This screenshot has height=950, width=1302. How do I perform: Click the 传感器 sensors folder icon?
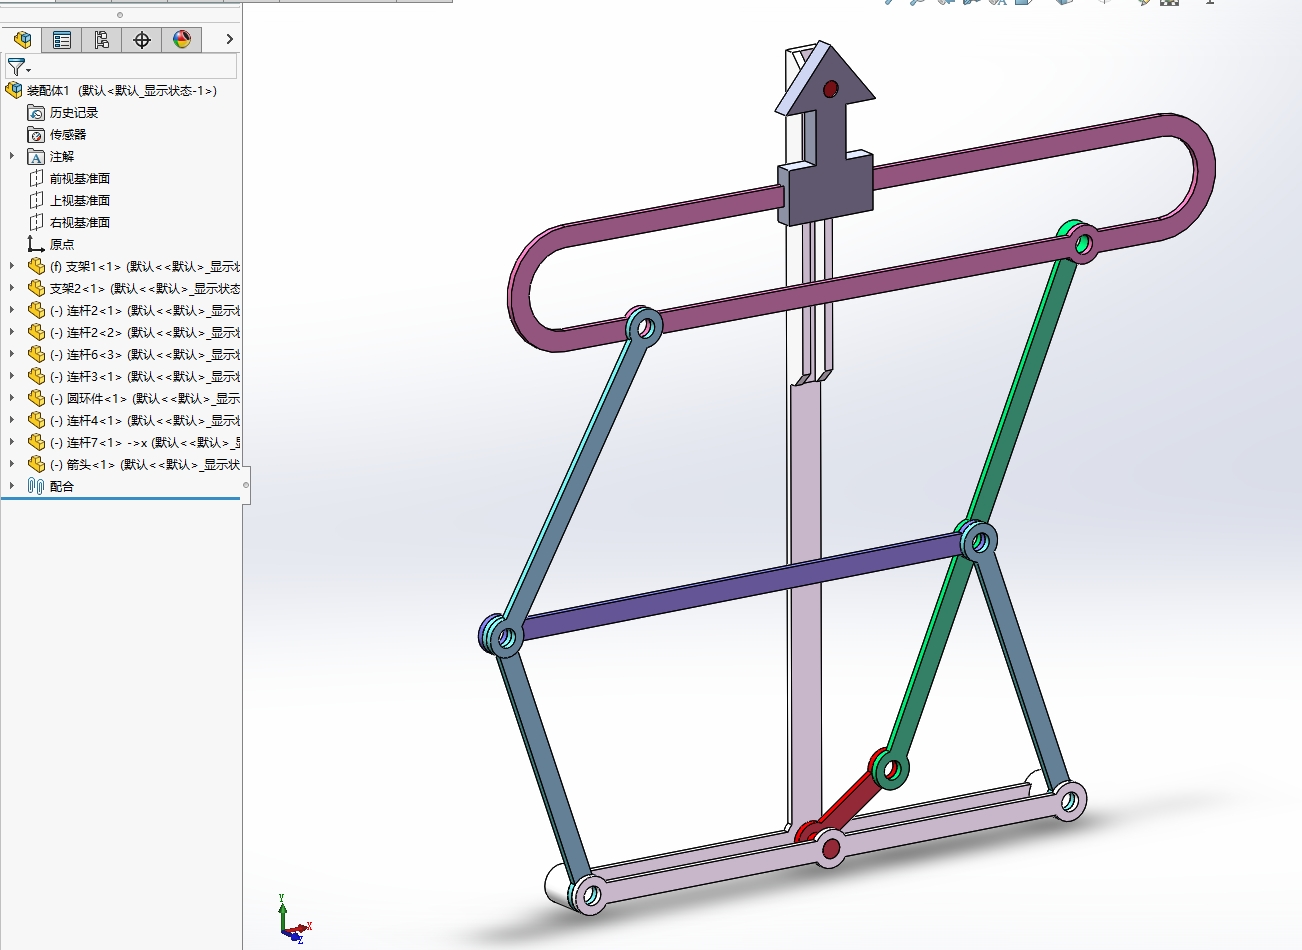(x=36, y=134)
